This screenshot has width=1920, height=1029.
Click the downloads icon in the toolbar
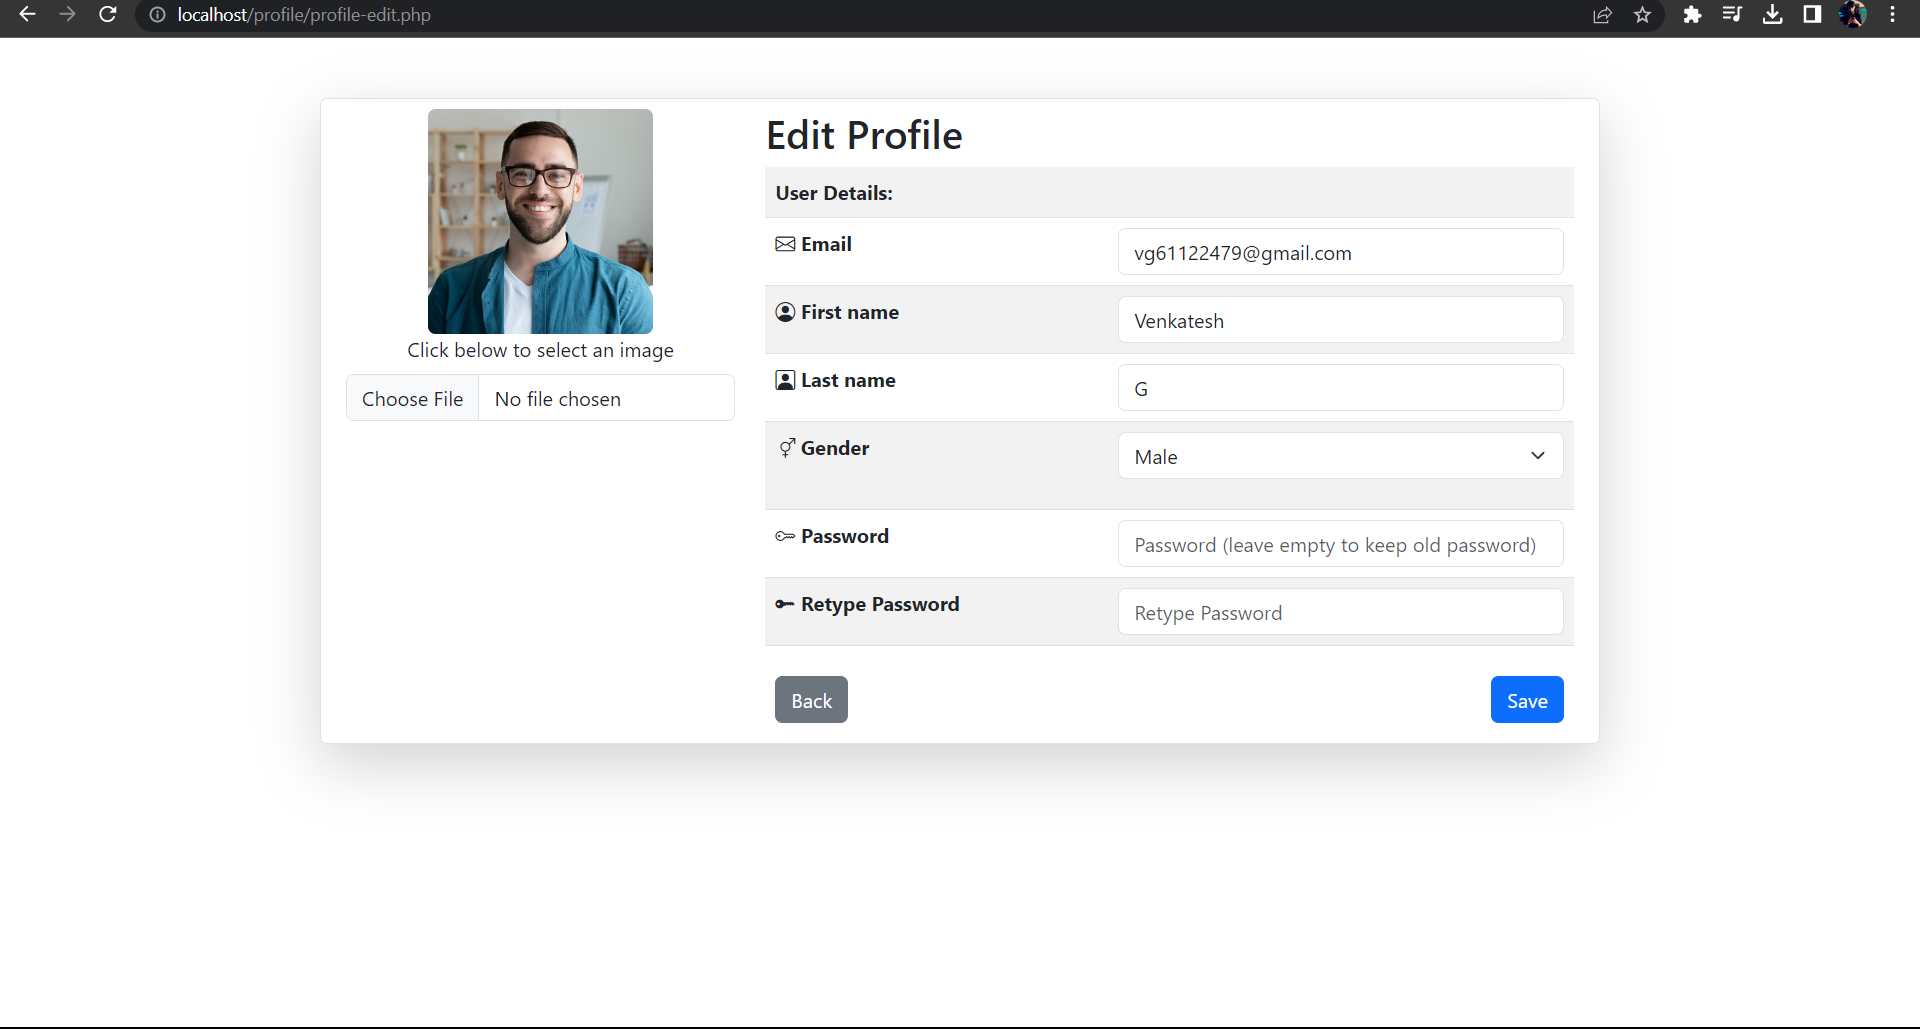1772,15
